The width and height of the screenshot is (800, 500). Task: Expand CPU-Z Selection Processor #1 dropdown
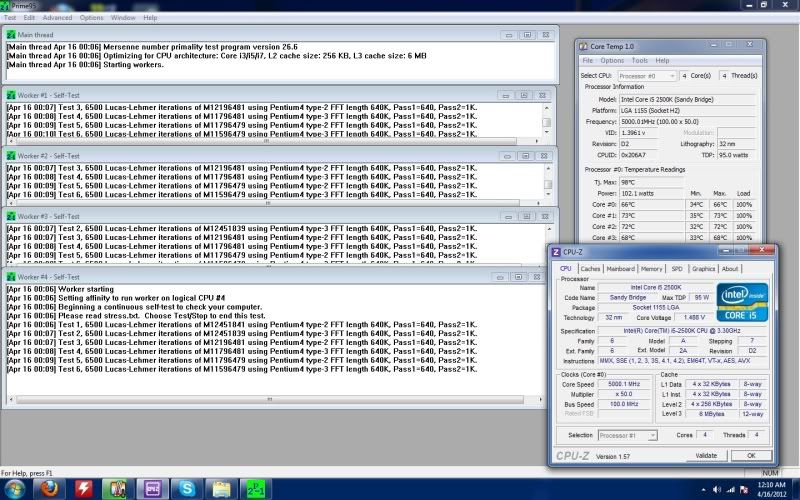point(653,436)
